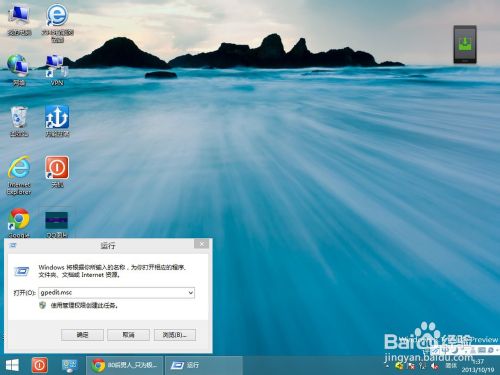Click the red power icon in taskbar
The height and width of the screenshot is (375, 500).
click(40, 365)
